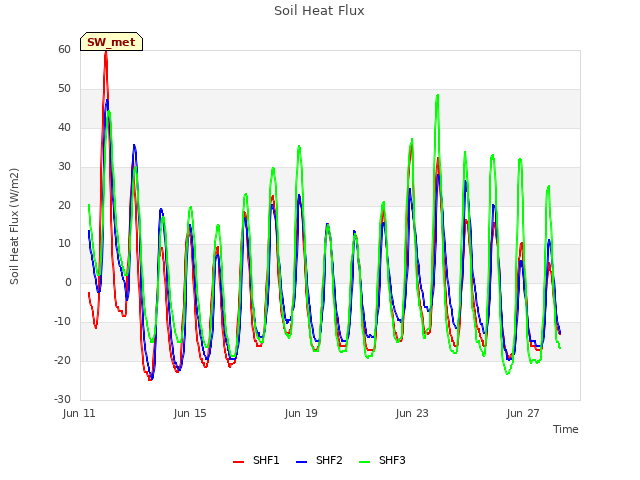The width and height of the screenshot is (640, 480).
Task: Toggle the SHF3 series in the legend
Action: [382, 460]
